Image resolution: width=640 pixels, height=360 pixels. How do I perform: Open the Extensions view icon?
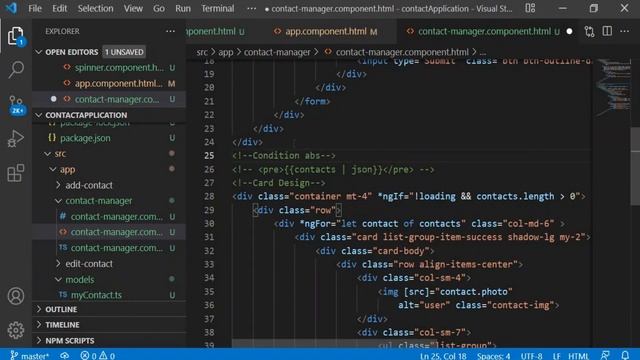[16, 173]
